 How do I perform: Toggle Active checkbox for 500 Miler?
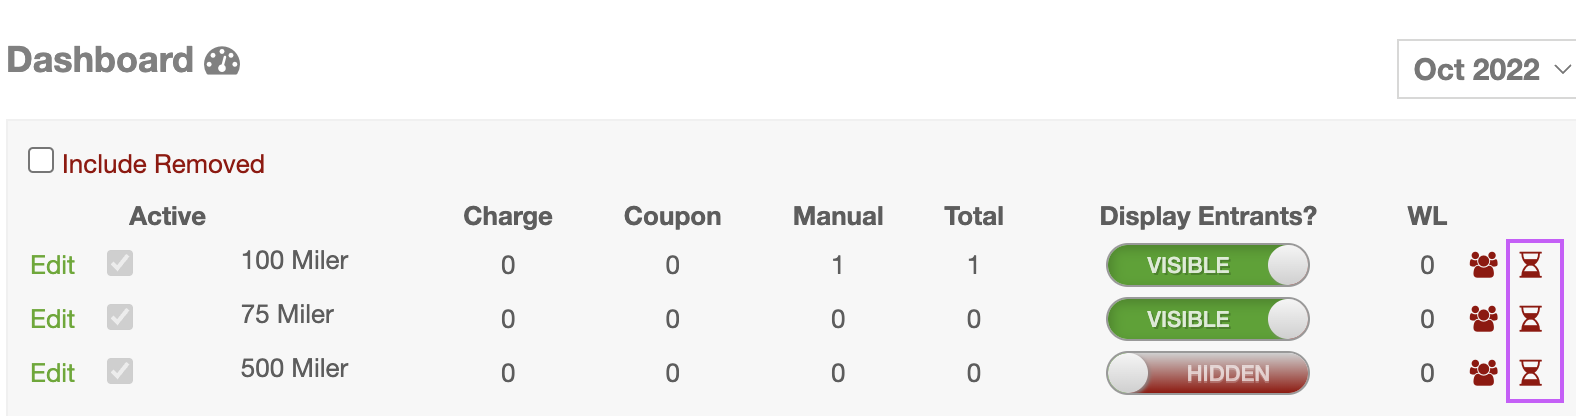click(x=120, y=371)
